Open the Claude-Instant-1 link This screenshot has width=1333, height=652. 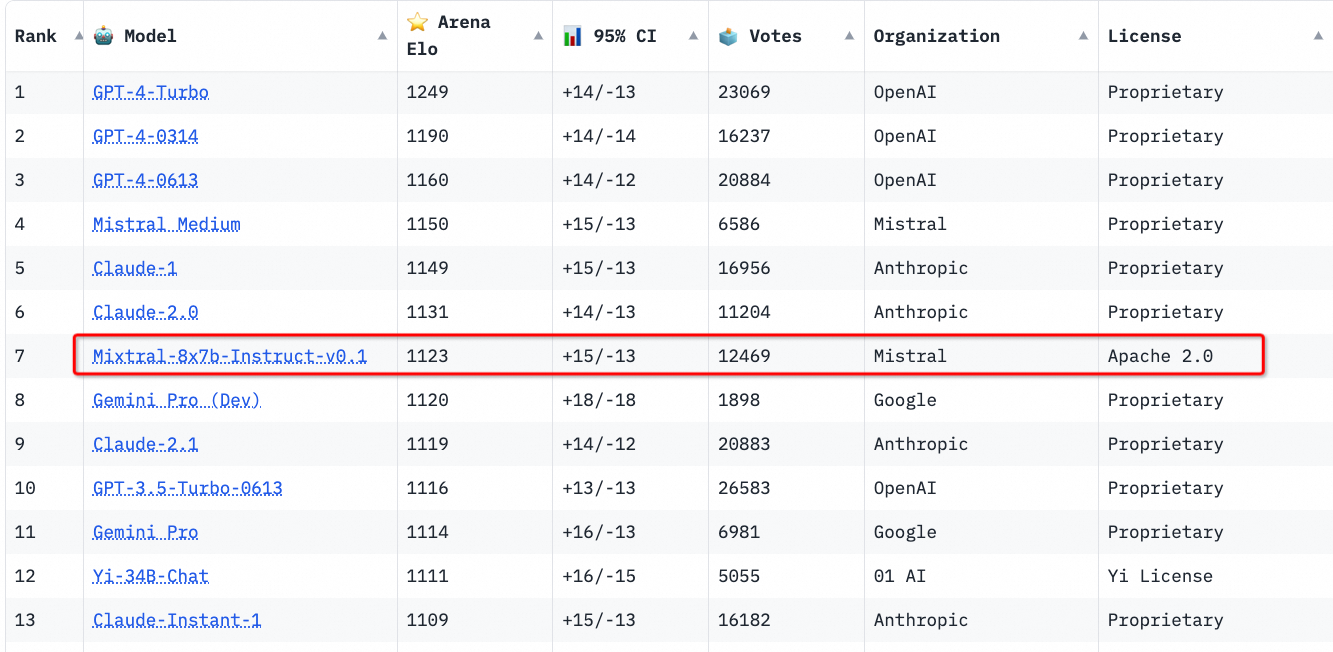(177, 620)
